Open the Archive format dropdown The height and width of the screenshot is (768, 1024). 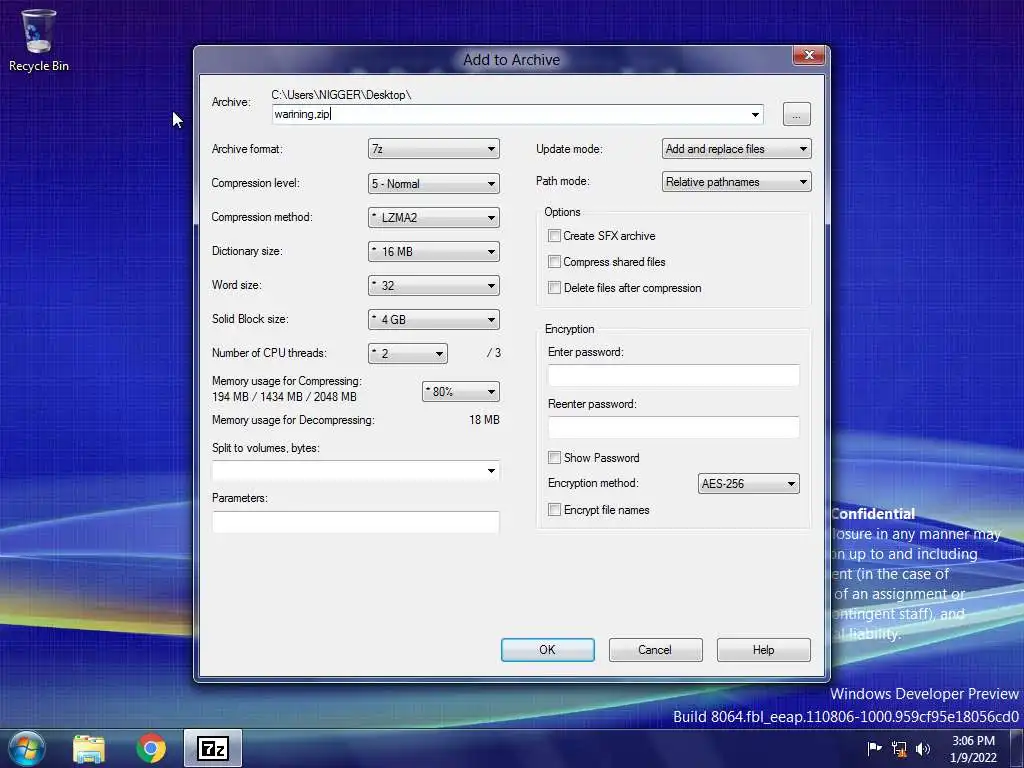(x=434, y=149)
